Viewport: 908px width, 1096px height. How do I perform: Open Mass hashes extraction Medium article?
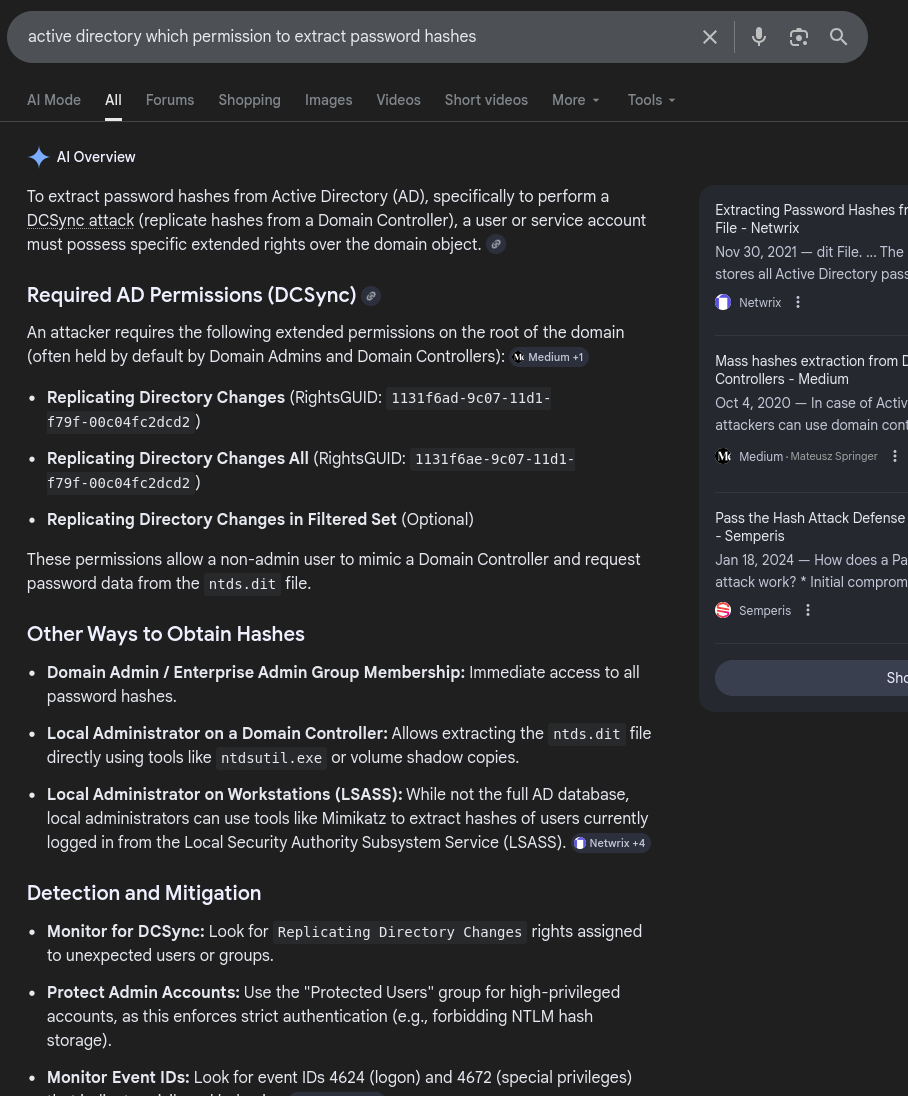click(x=811, y=370)
